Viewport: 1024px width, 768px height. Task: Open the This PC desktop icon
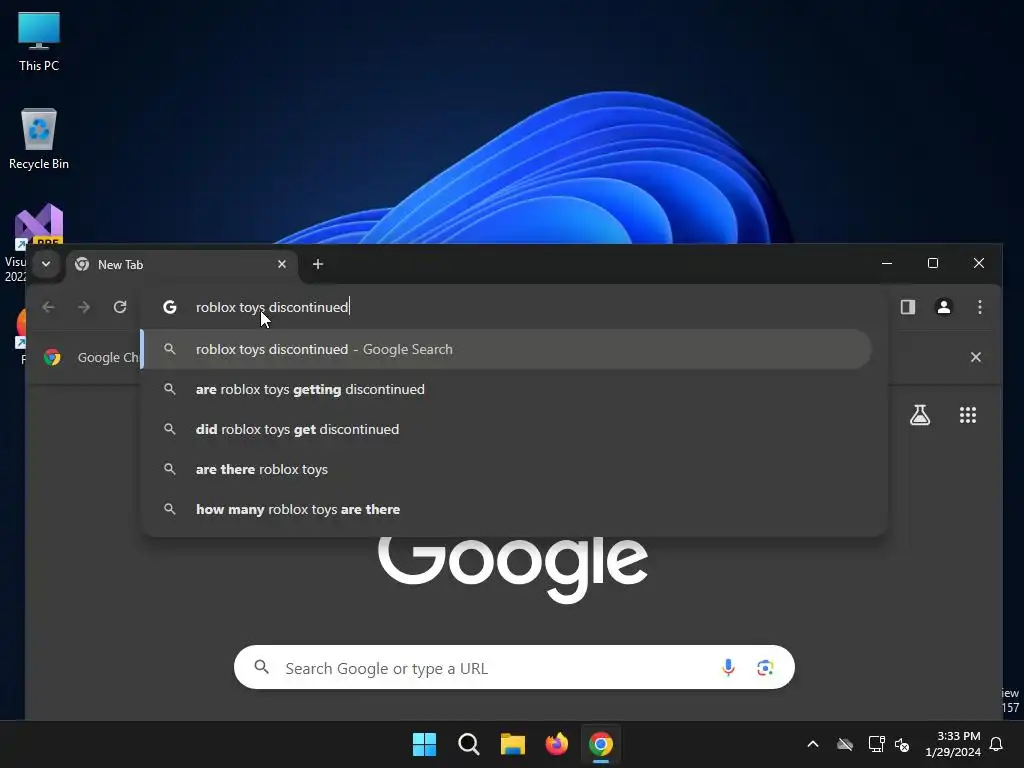[x=39, y=42]
